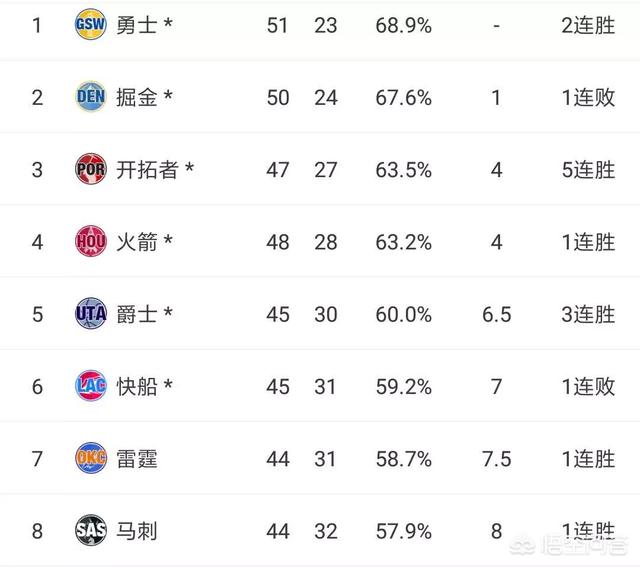Click the HOU Rockets team logo
Screen dimensions: 640x567
(91, 241)
